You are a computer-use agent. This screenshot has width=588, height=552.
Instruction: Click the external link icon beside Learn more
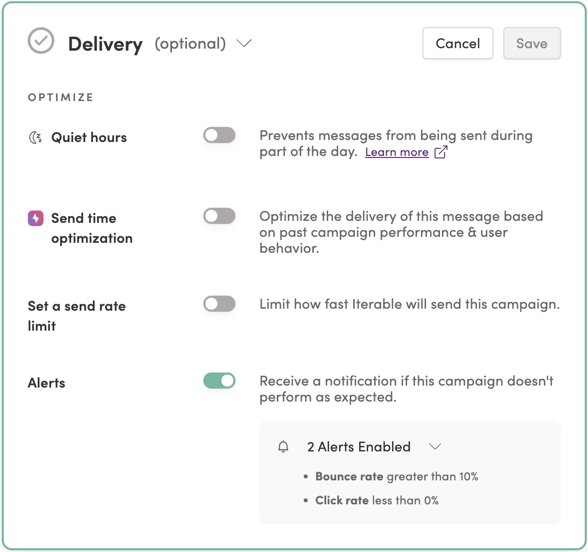click(441, 152)
